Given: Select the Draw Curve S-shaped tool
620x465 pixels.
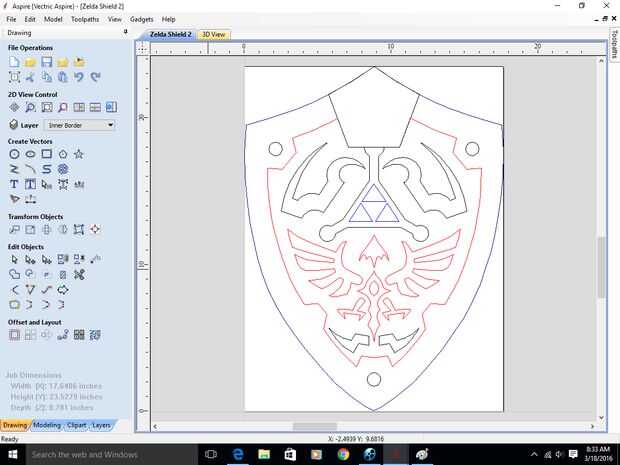Looking at the screenshot, I should [x=47, y=169].
